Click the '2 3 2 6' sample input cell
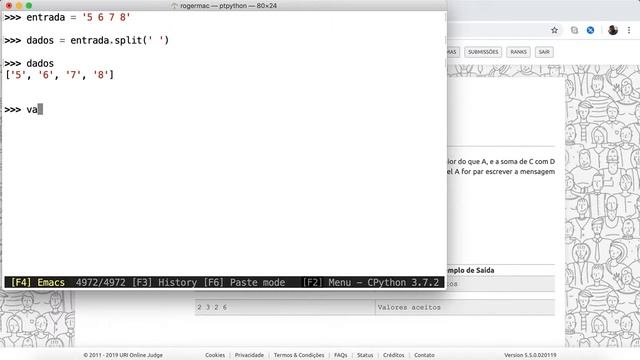640x360 pixels. point(285,307)
